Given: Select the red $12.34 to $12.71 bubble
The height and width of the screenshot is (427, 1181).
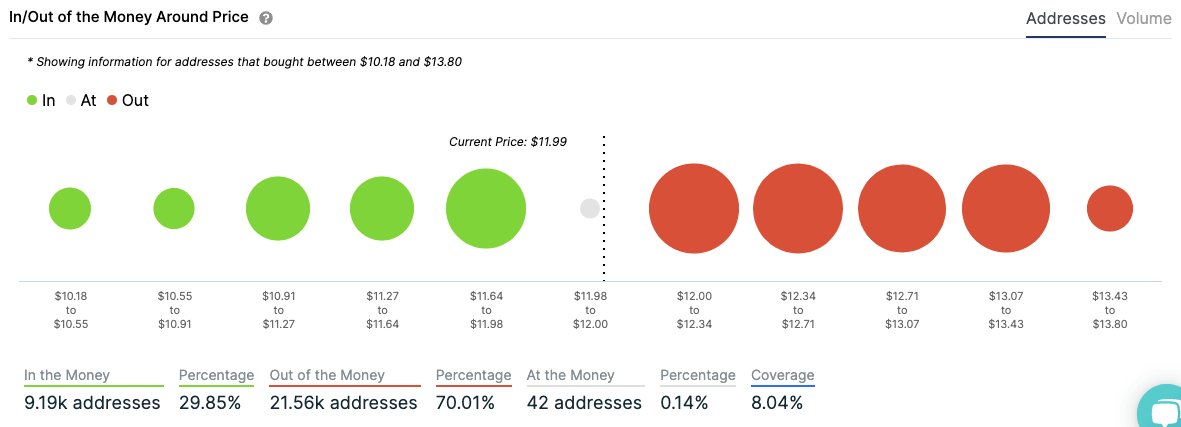Looking at the screenshot, I should 797,209.
